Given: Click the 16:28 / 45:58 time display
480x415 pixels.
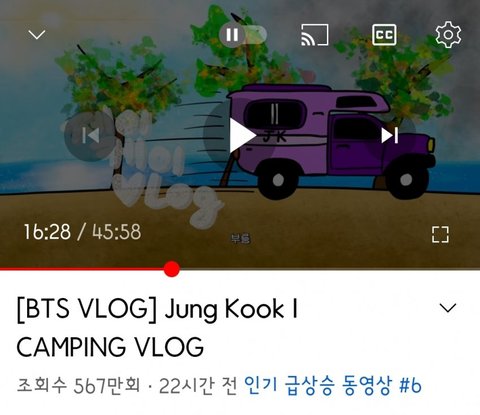Looking at the screenshot, I should [x=82, y=232].
